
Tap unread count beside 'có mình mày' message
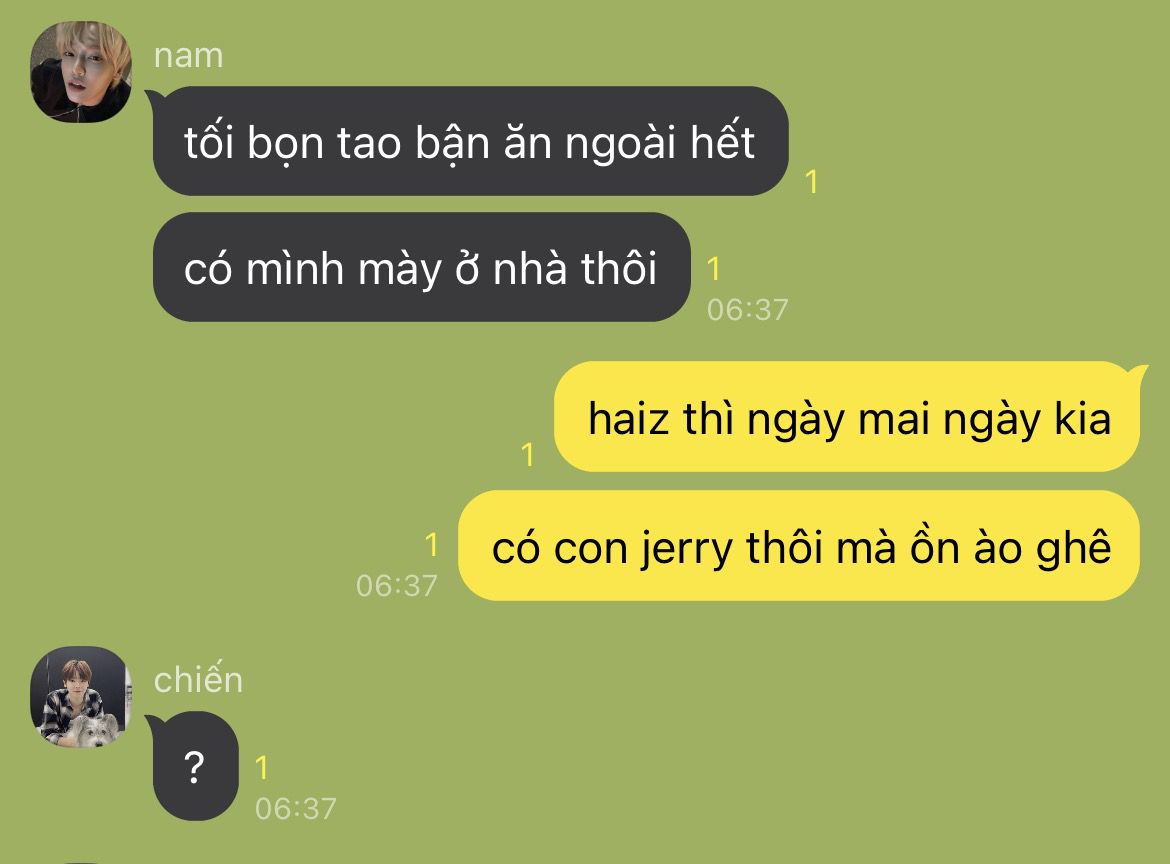point(713,269)
